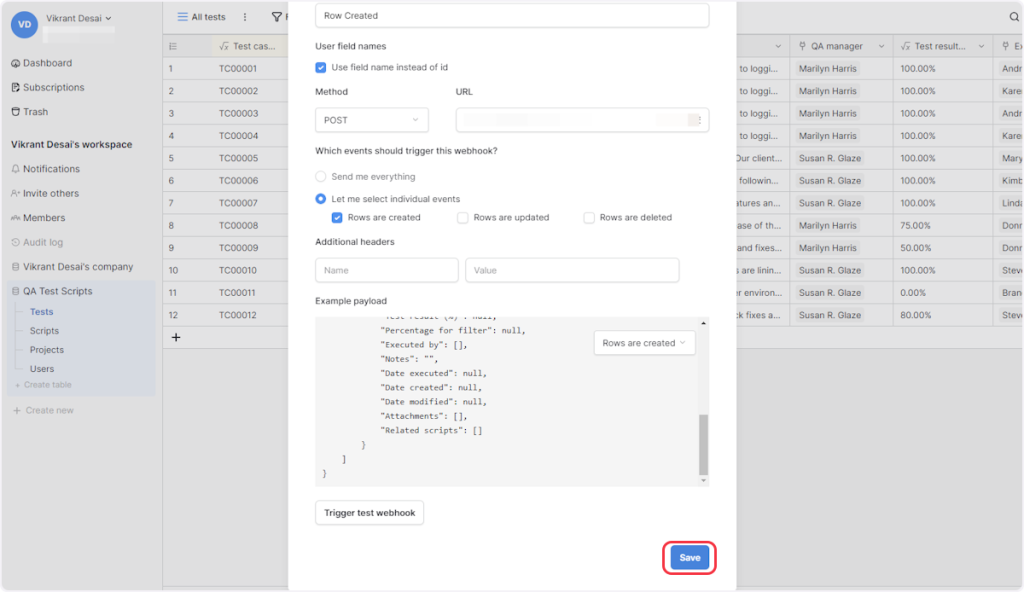Enable the Rows are deleted checkbox
1024x592 pixels.
click(589, 217)
